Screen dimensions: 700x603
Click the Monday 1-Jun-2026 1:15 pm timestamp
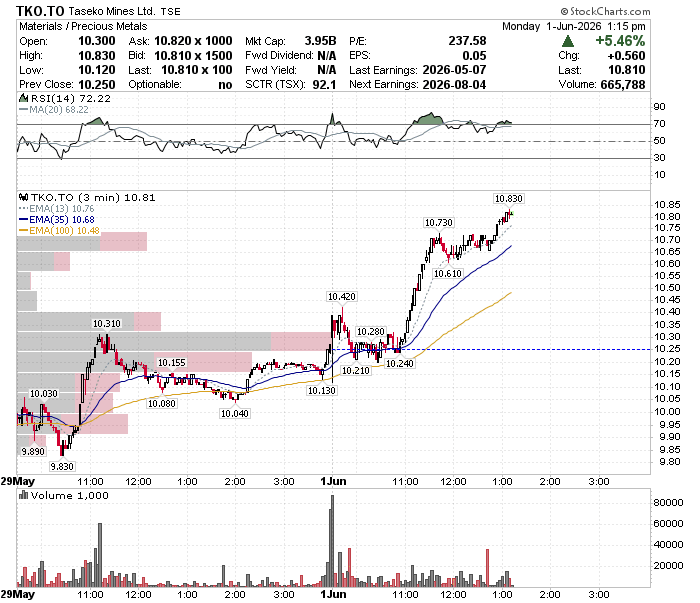(574, 26)
